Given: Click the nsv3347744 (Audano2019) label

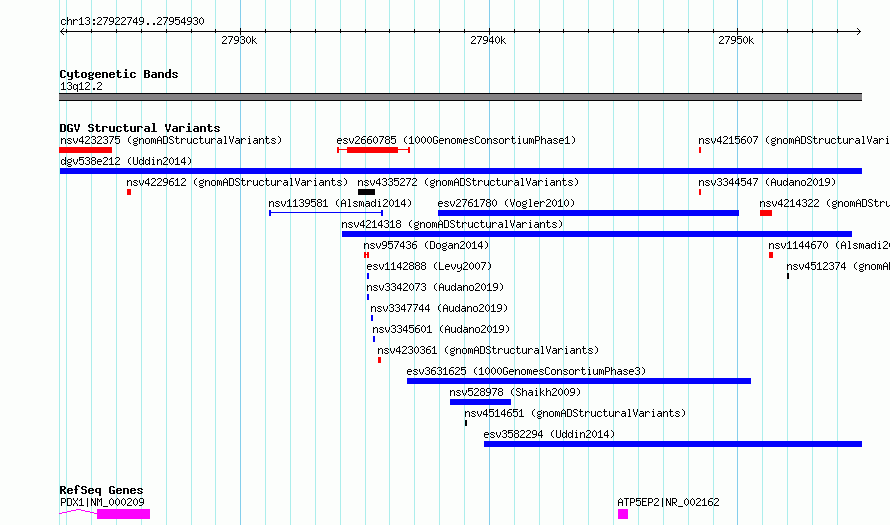Looking at the screenshot, I should tap(439, 308).
